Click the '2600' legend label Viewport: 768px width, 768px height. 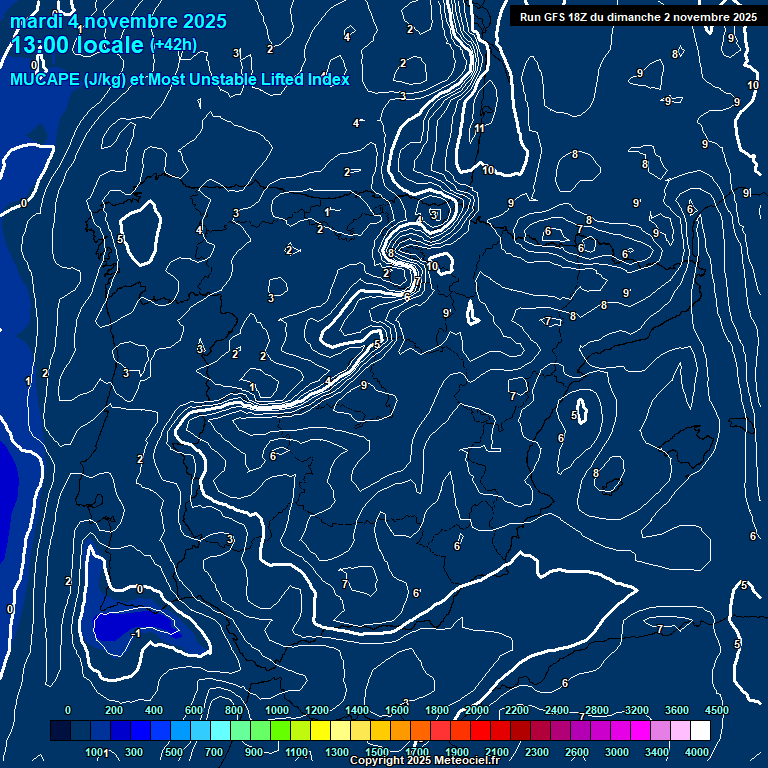point(576,752)
